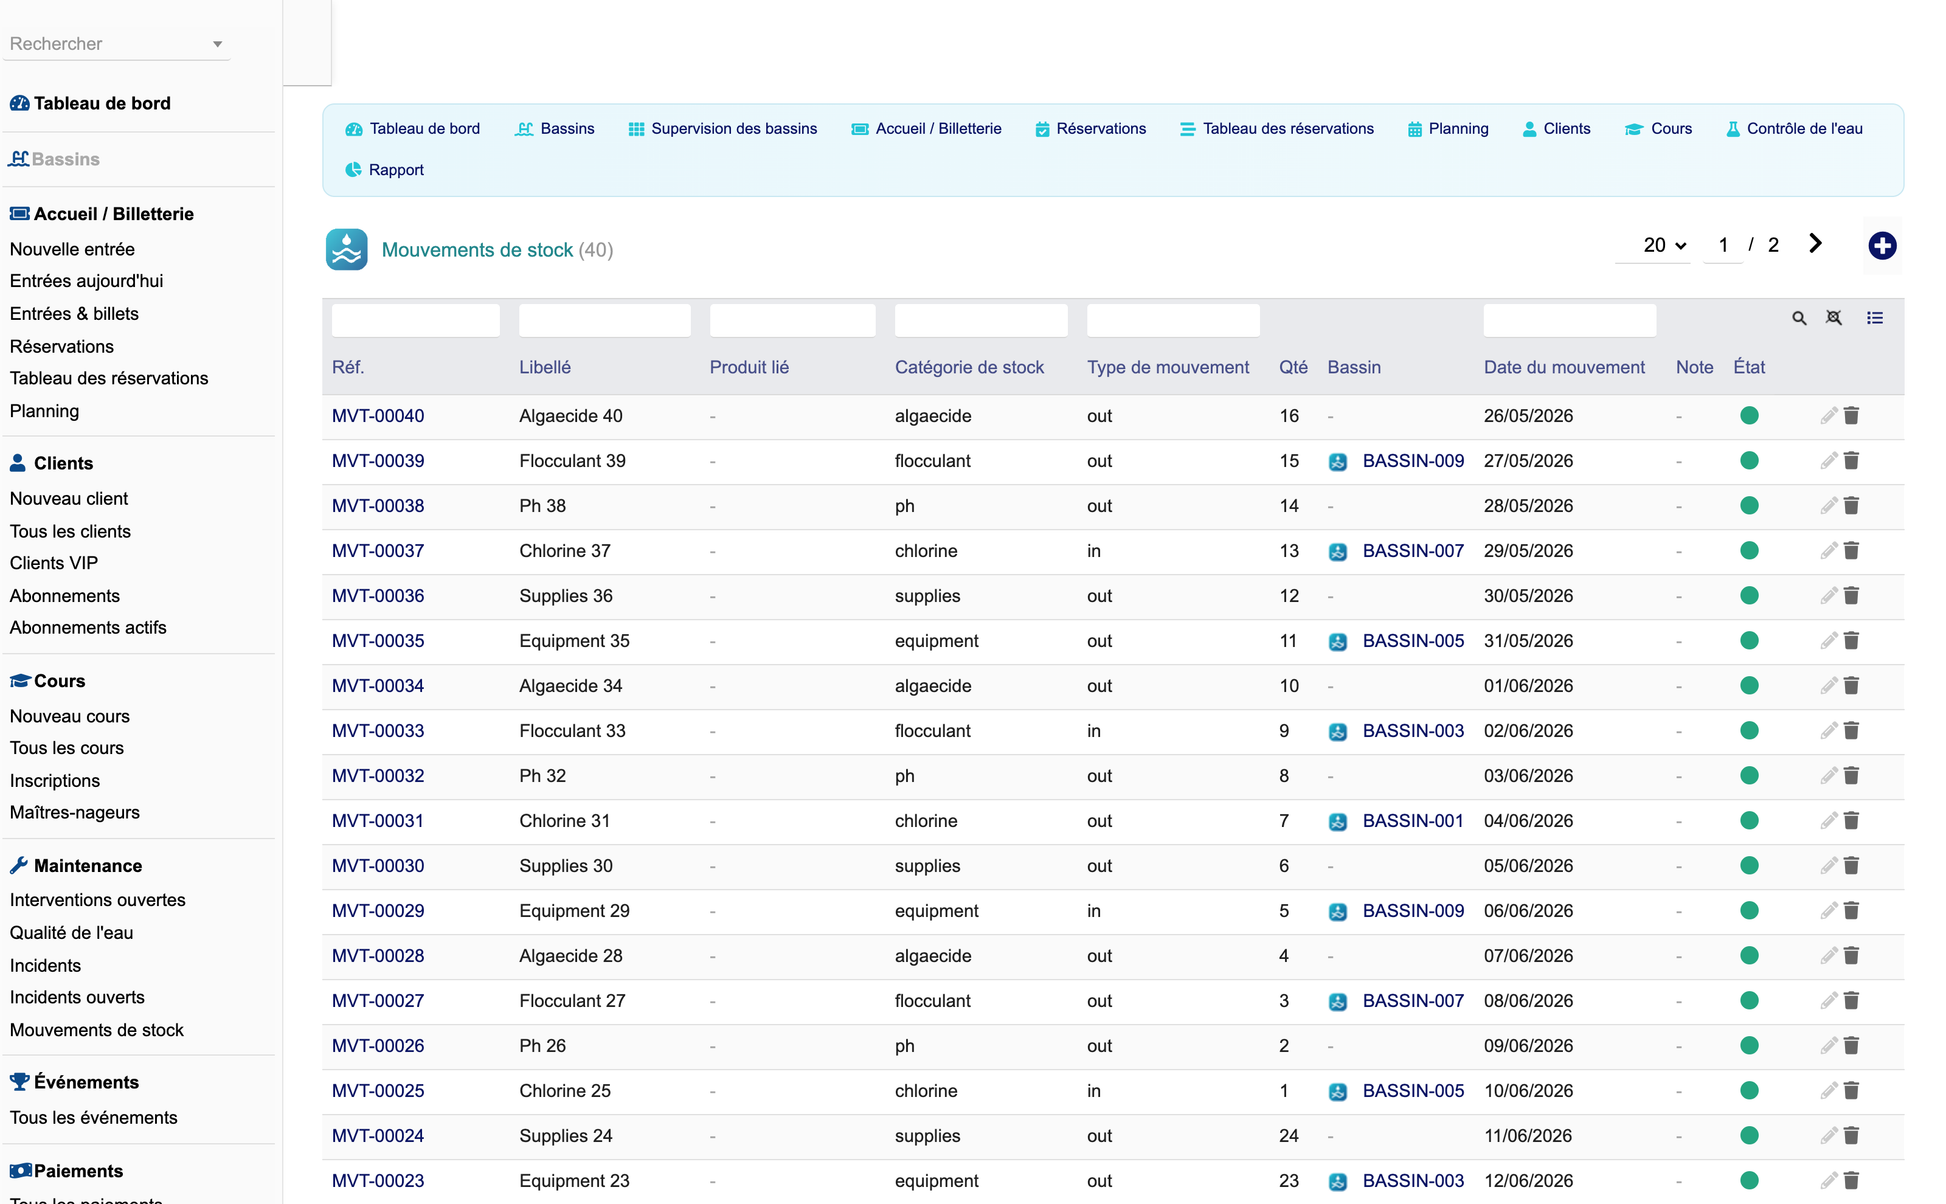1946x1204 pixels.
Task: Edit MVT-00040 with the pencil icon
Action: [x=1828, y=416]
